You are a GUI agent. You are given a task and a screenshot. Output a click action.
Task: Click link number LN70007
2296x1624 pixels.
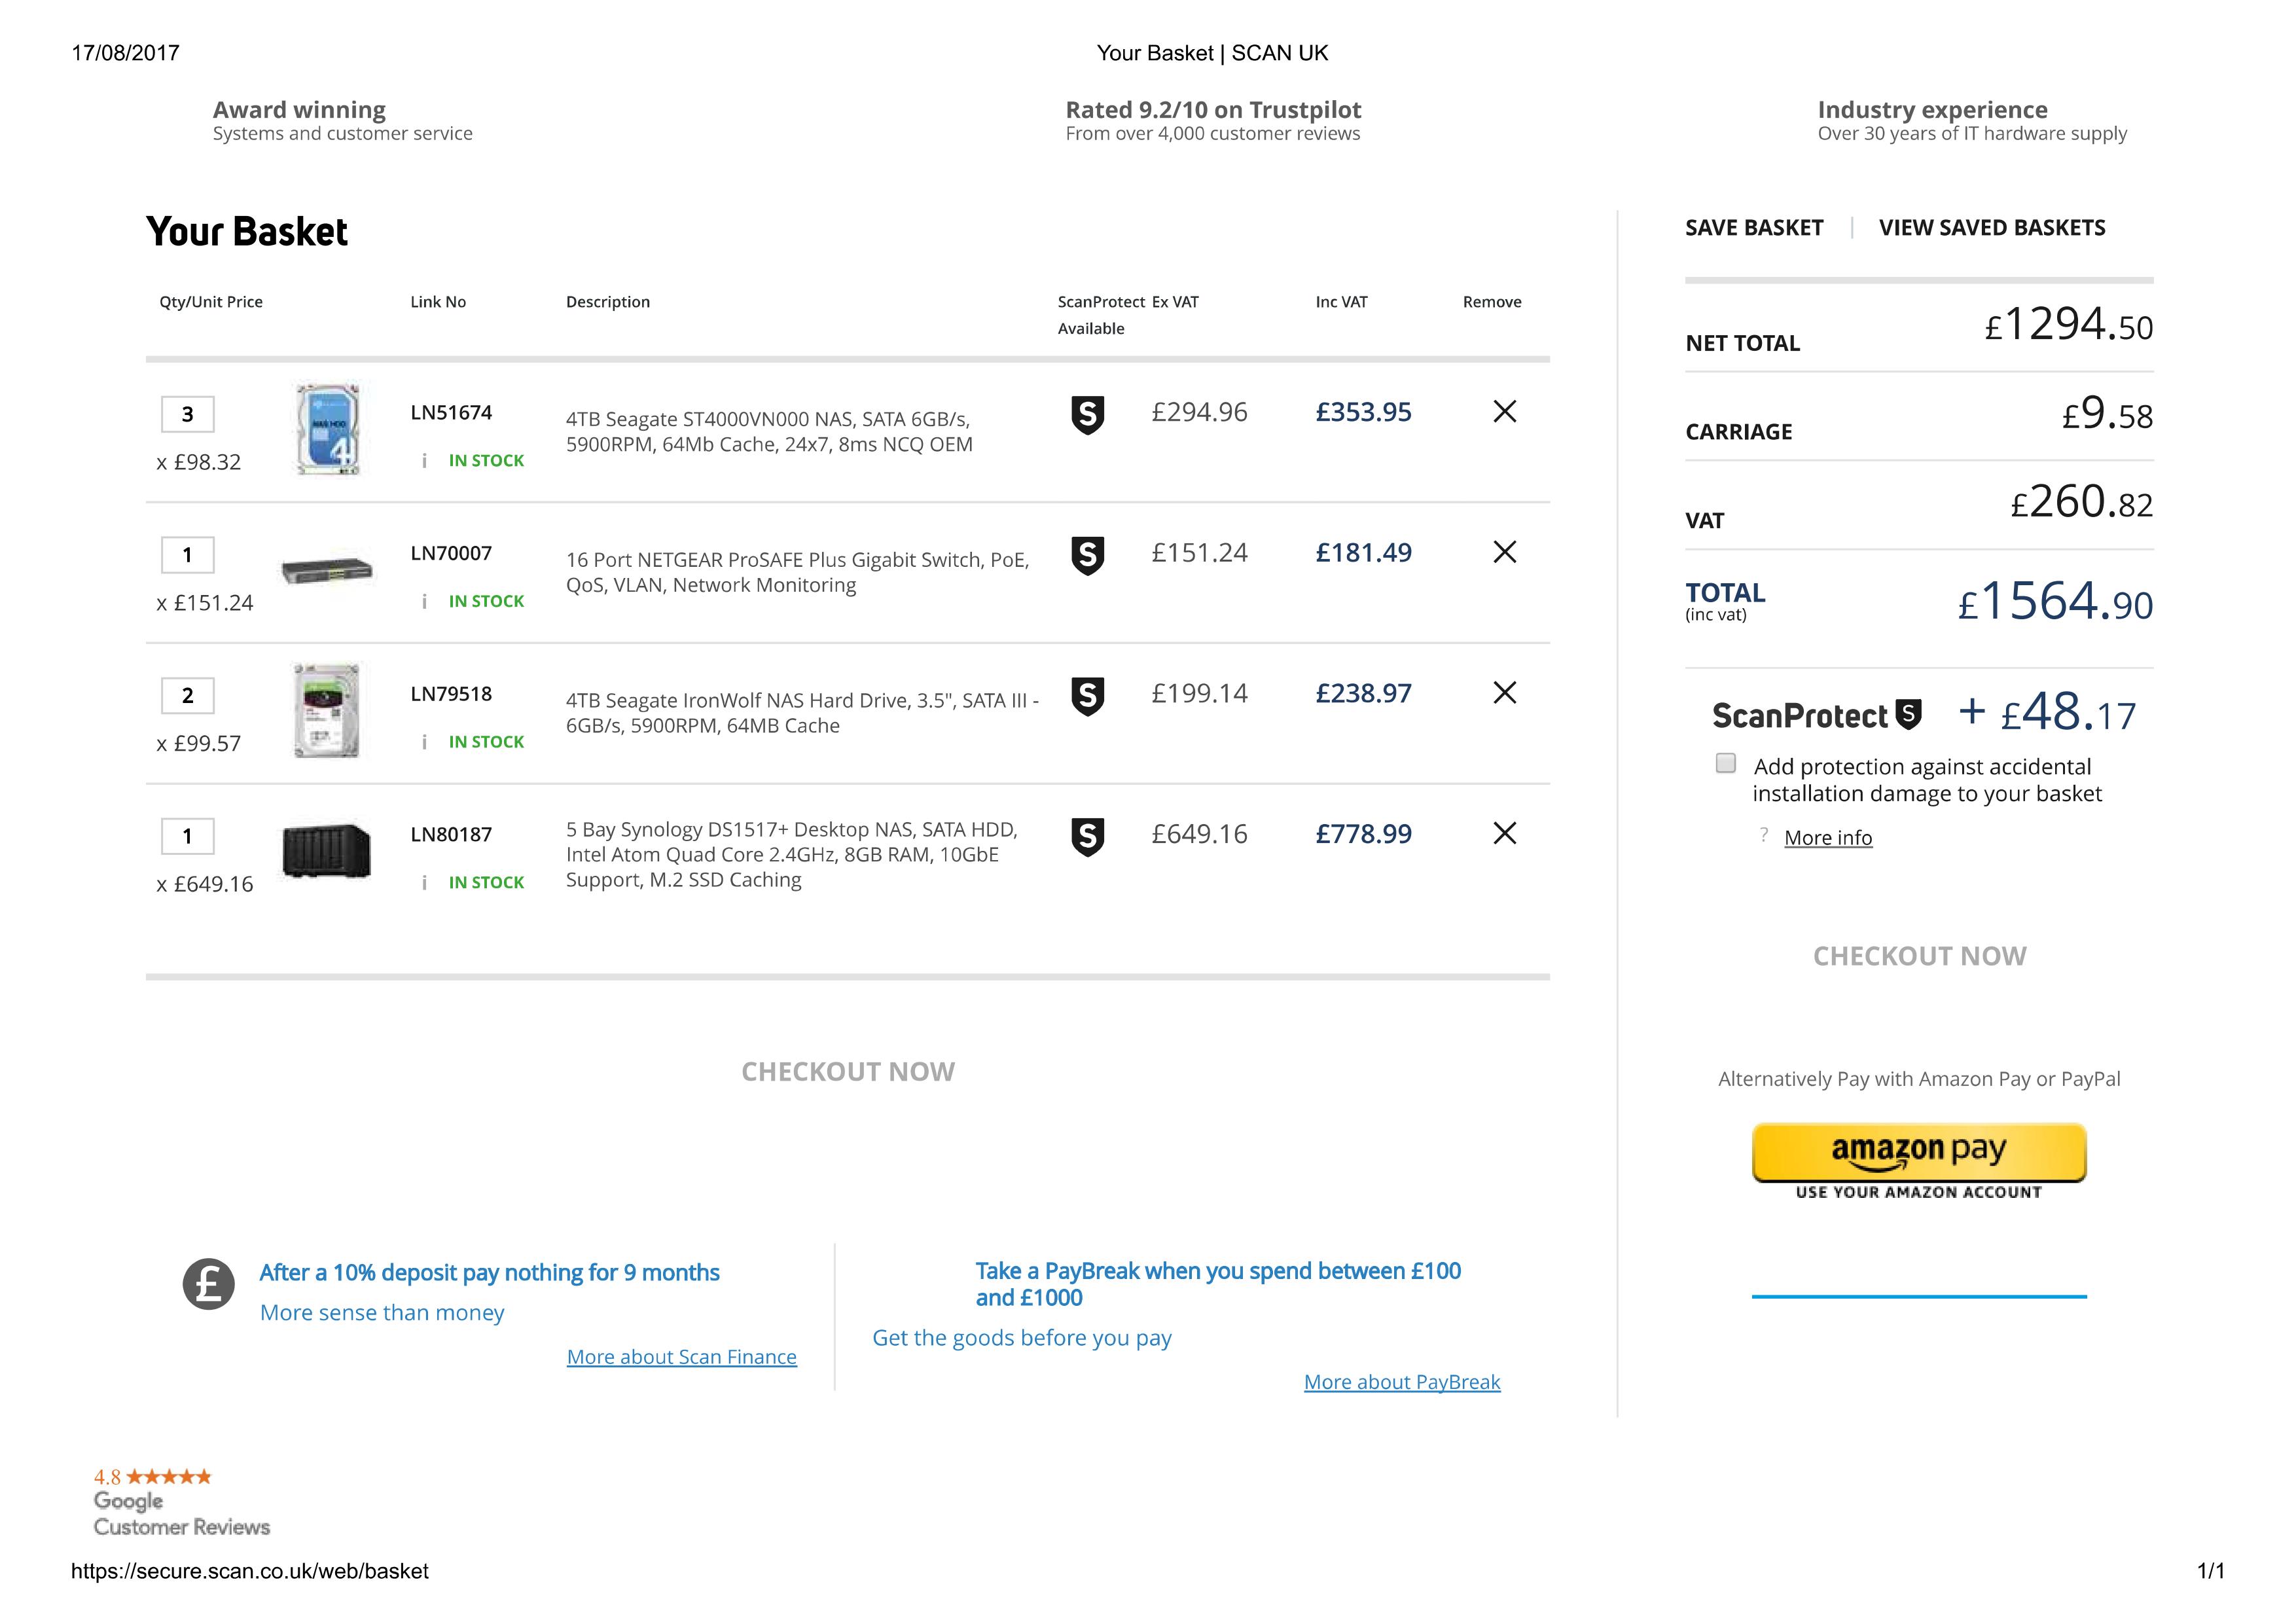(451, 553)
